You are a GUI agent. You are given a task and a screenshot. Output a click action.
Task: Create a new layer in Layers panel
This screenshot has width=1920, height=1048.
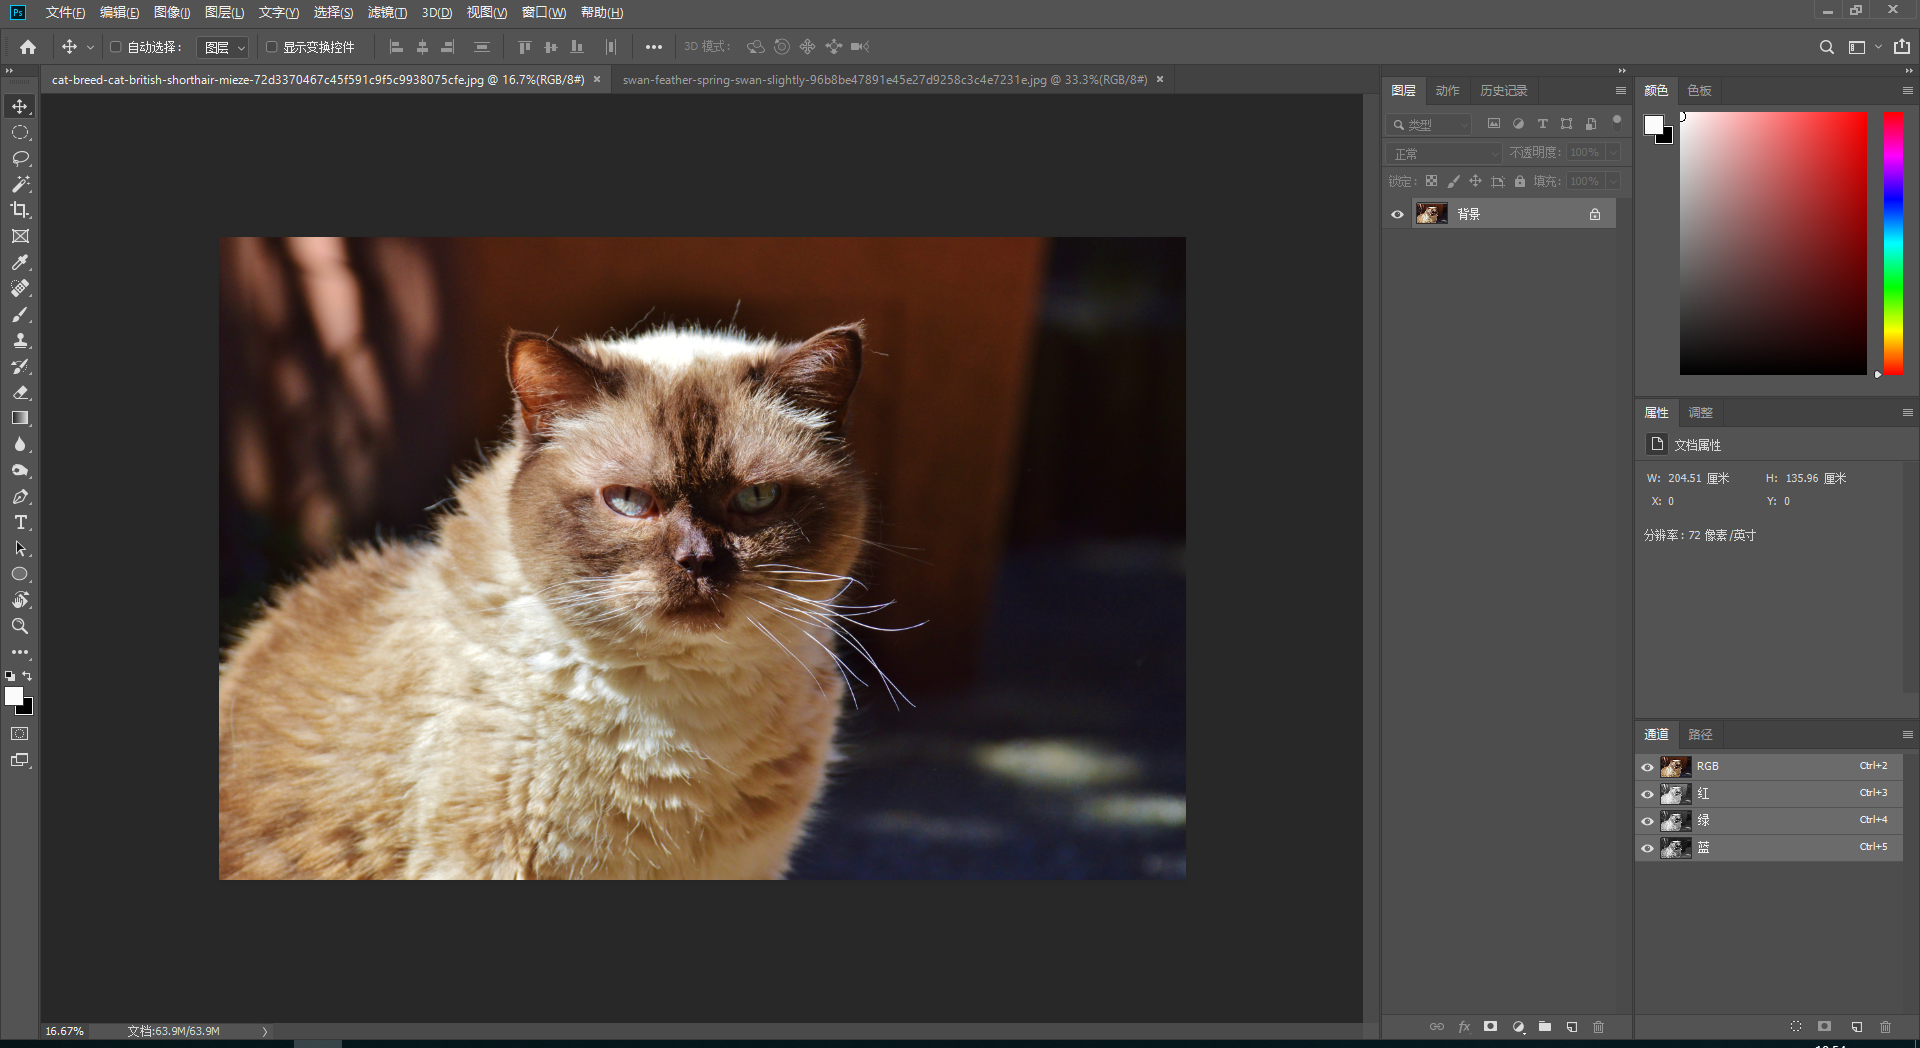(x=1572, y=1027)
